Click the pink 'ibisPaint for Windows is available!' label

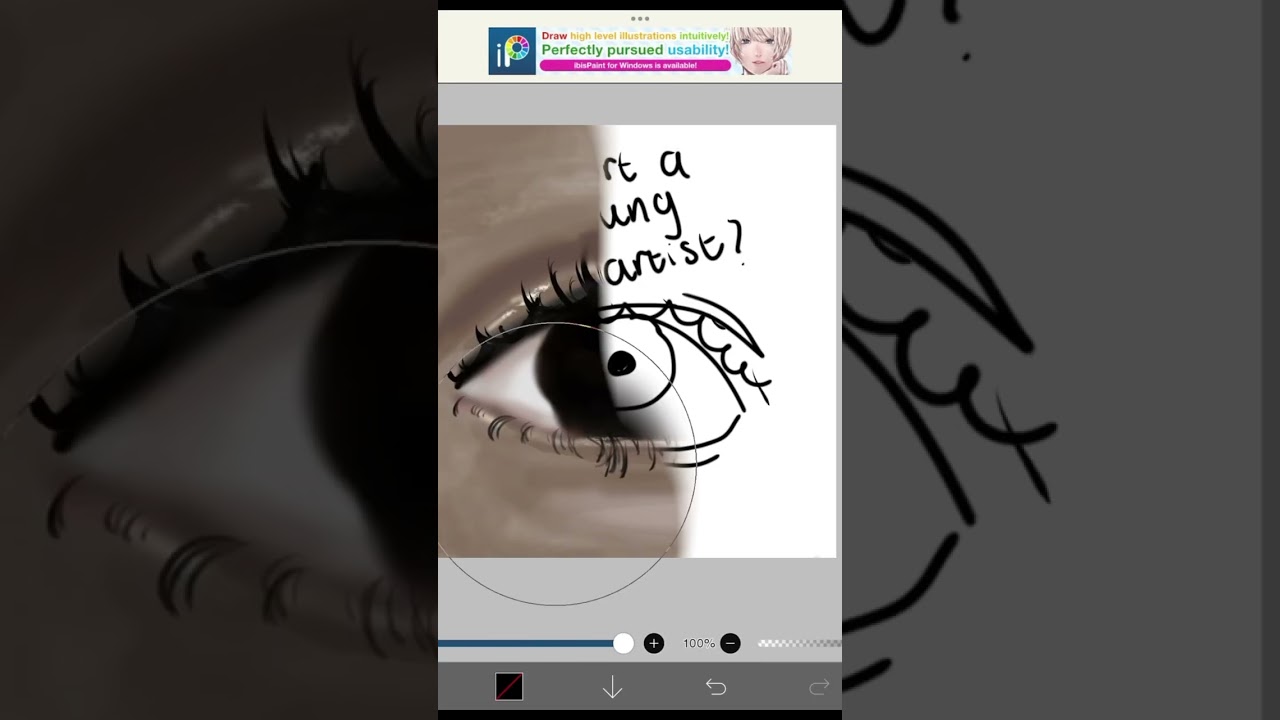(x=635, y=65)
